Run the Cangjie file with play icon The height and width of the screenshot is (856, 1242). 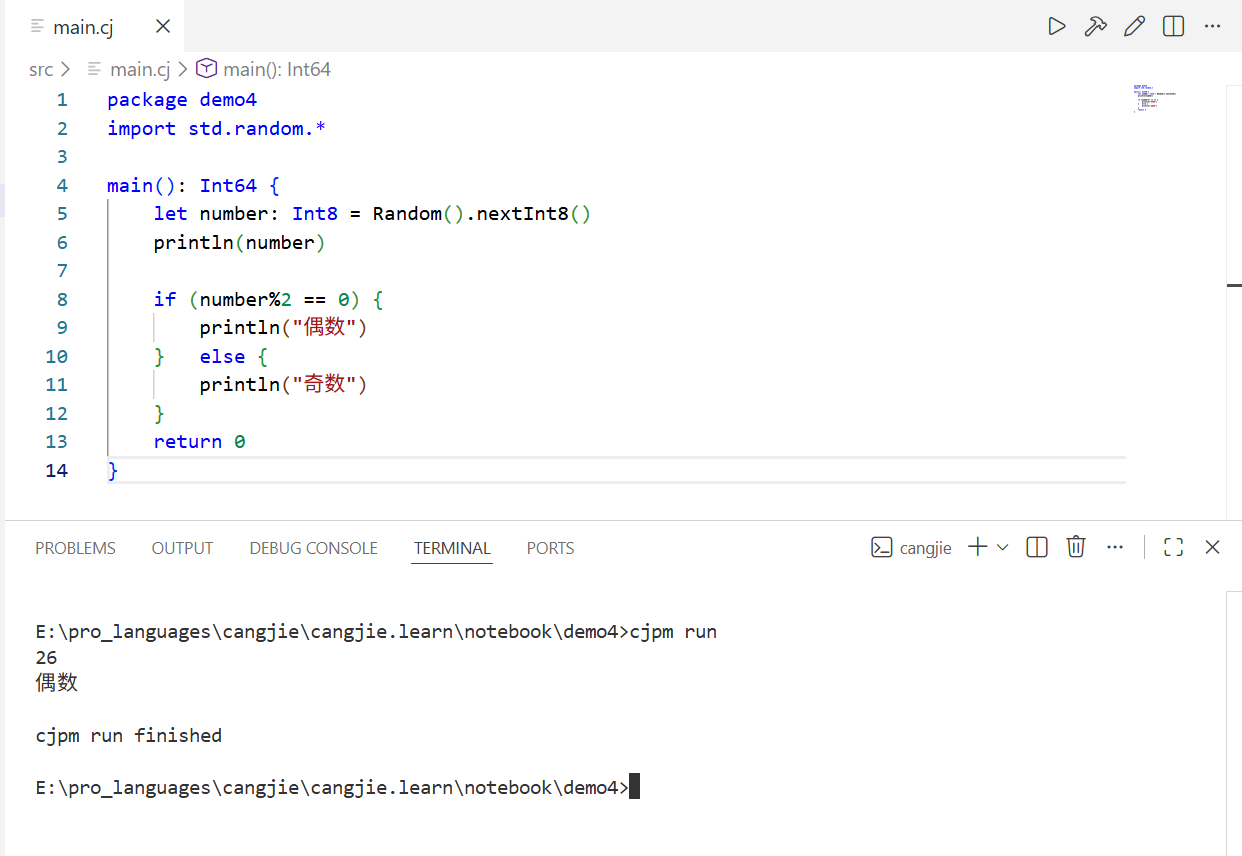pos(1057,27)
